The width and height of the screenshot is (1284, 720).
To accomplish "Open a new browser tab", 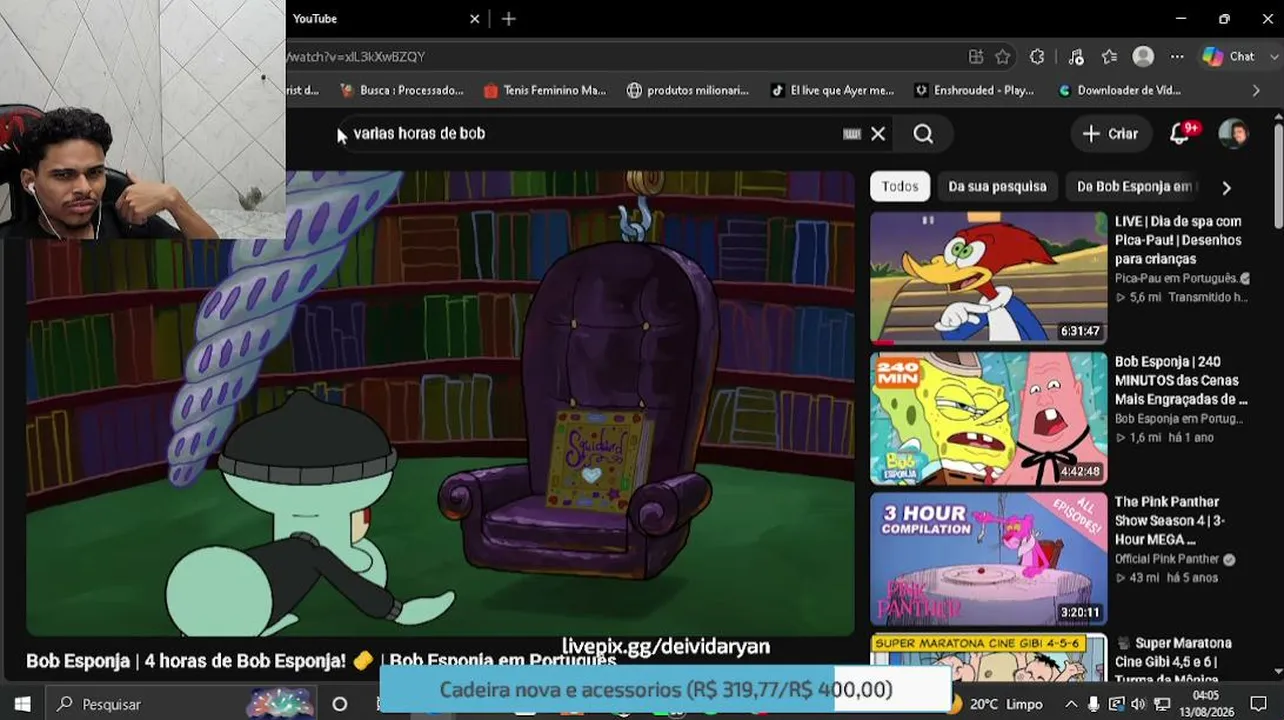I will coord(509,18).
